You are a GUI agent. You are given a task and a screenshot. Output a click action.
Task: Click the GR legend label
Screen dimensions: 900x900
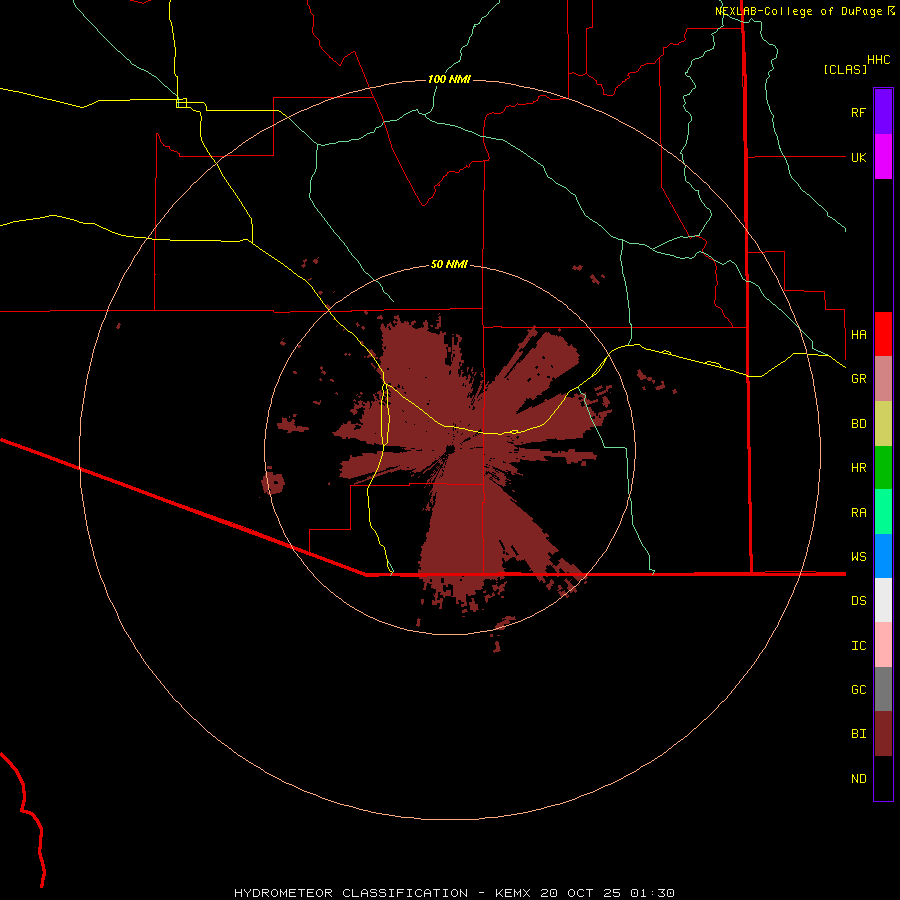858,379
